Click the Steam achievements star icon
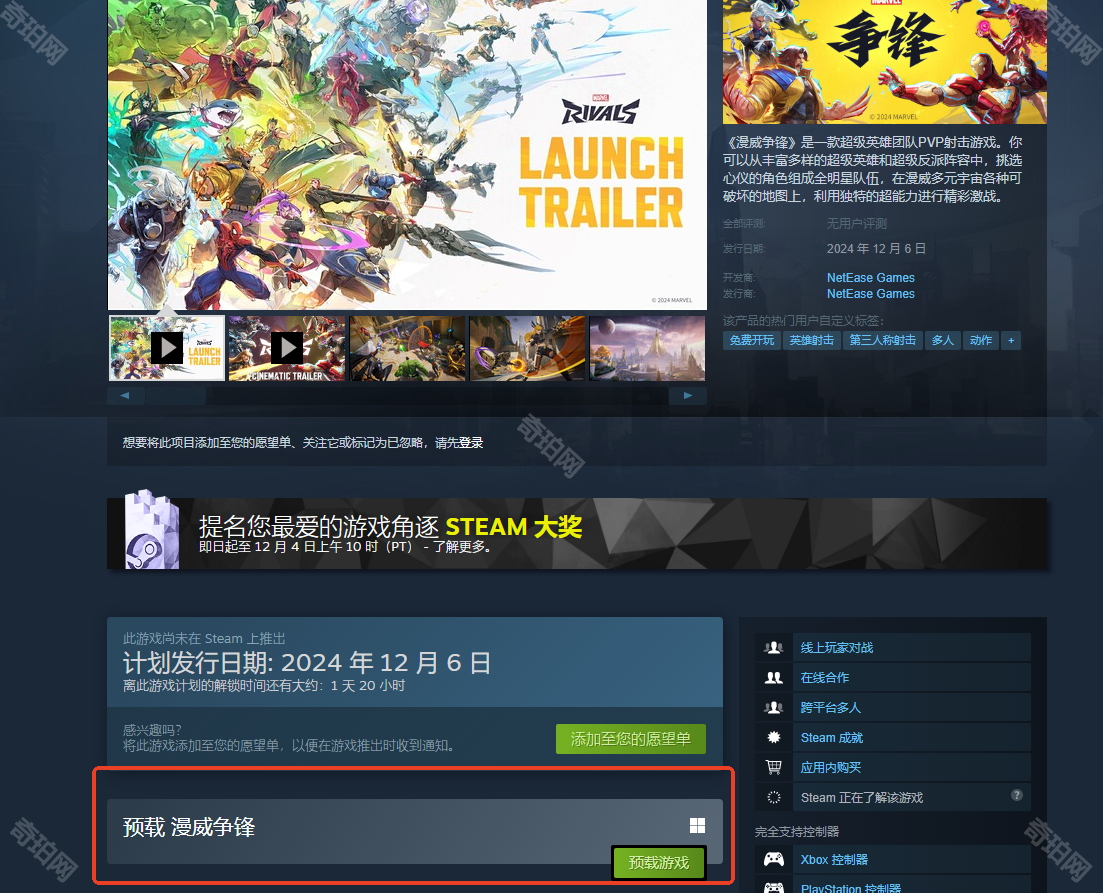This screenshot has width=1103, height=893. (x=773, y=738)
